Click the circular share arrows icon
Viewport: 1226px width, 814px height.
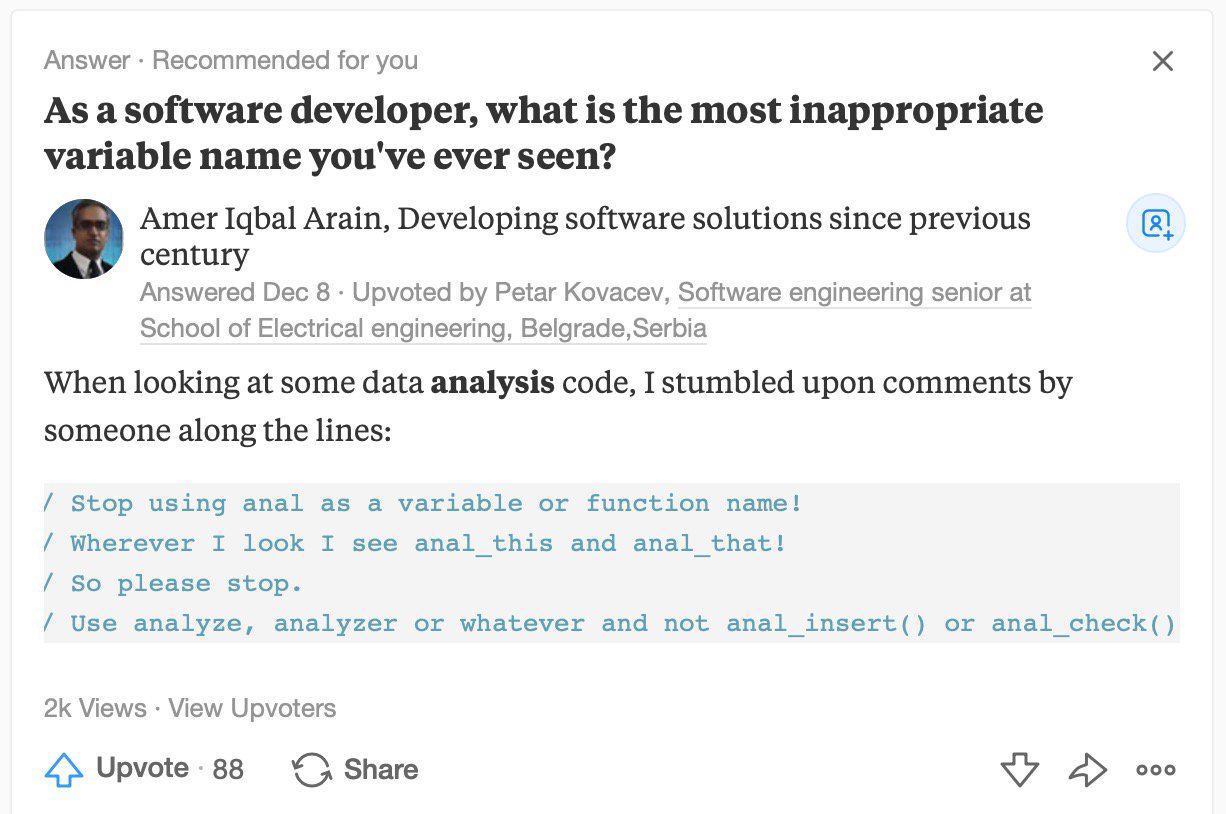coord(311,770)
